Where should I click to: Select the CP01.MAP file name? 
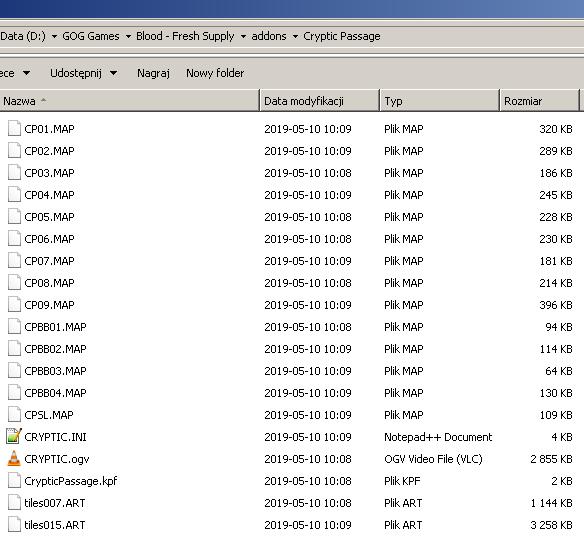click(x=49, y=129)
